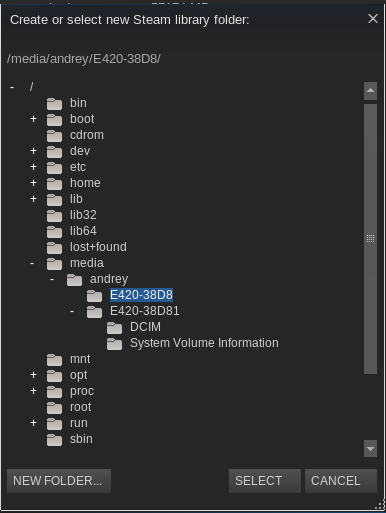Image resolution: width=386 pixels, height=513 pixels.
Task: Confirm with the SELECT button
Action: [265, 481]
